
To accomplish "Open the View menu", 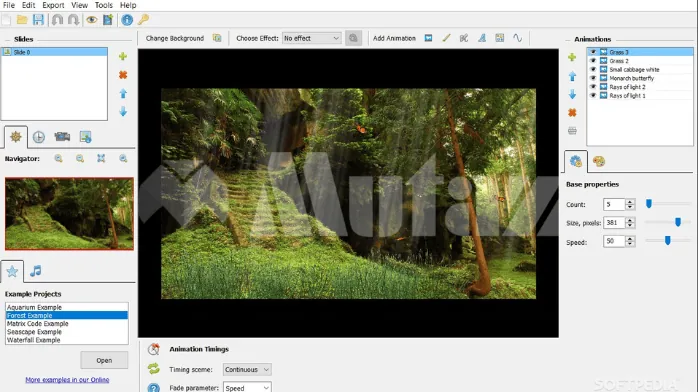I will pos(79,5).
